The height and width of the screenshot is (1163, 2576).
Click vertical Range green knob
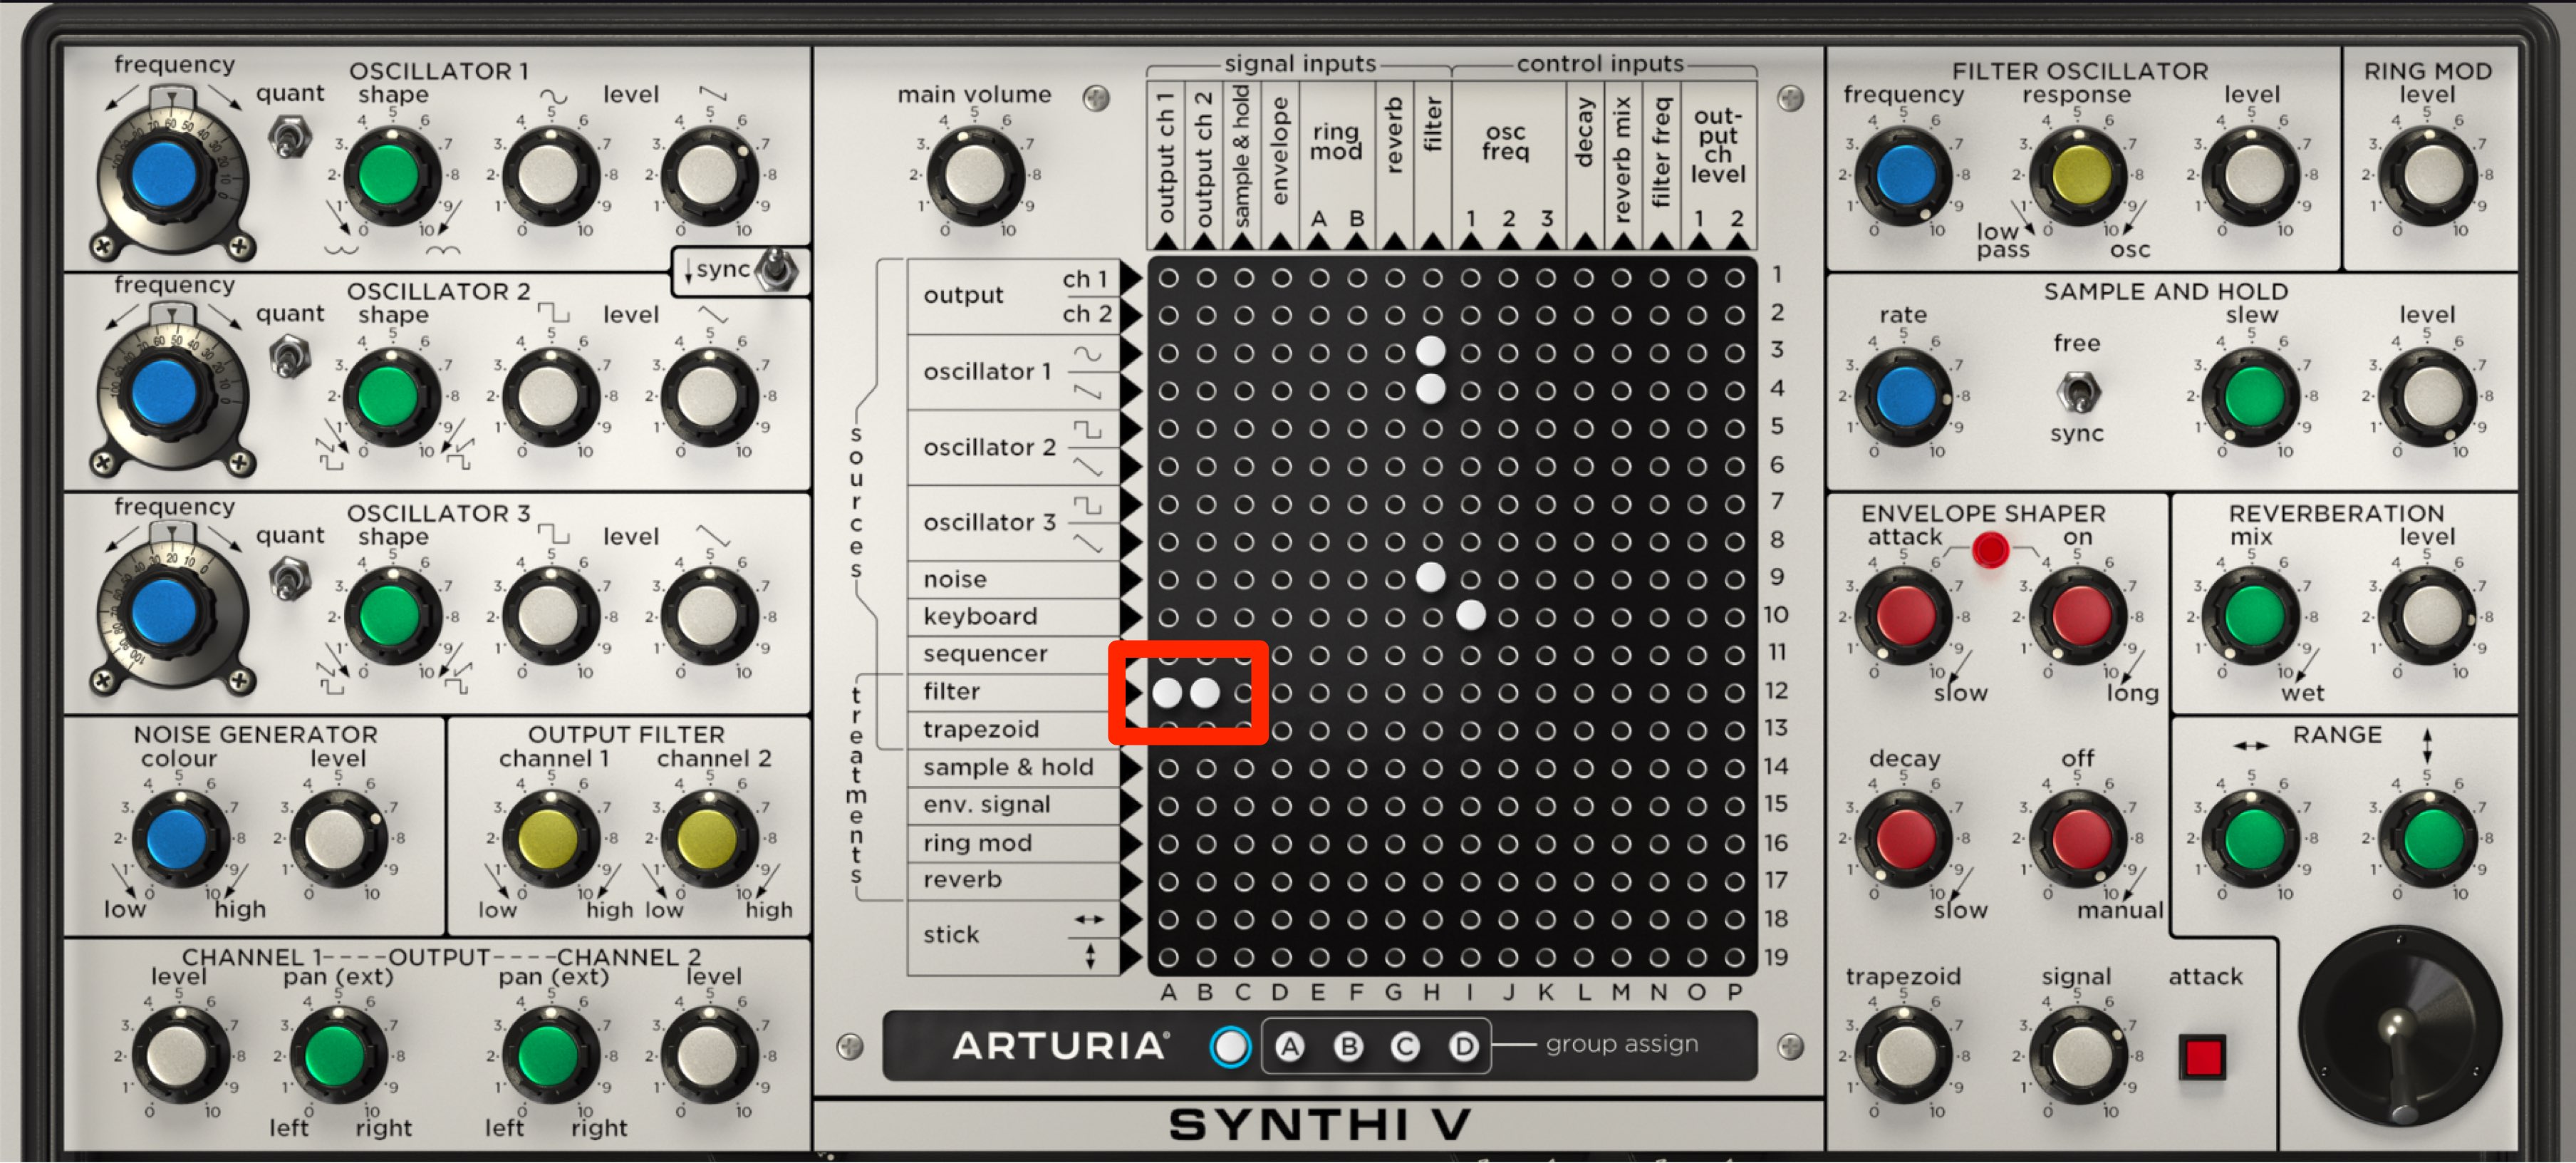(x=2427, y=838)
